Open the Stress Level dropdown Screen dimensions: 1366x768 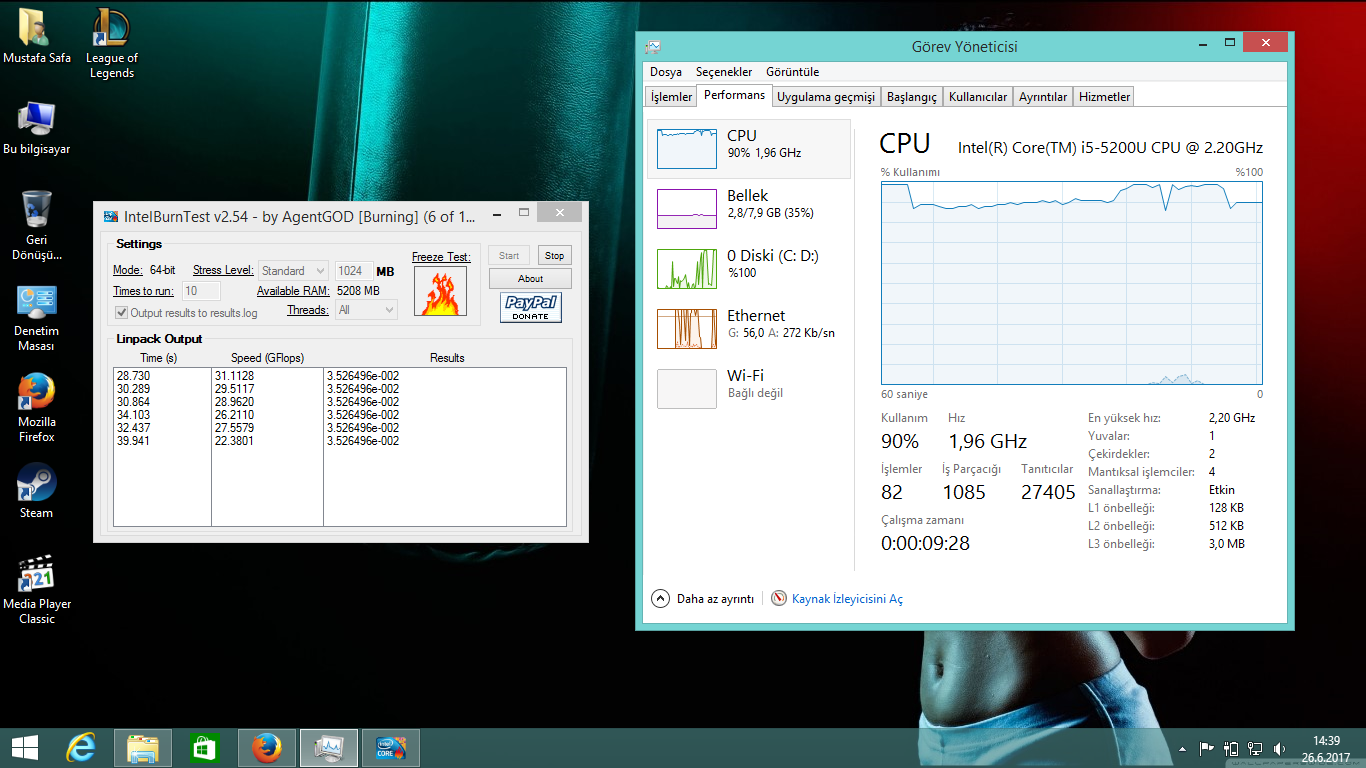[293, 271]
